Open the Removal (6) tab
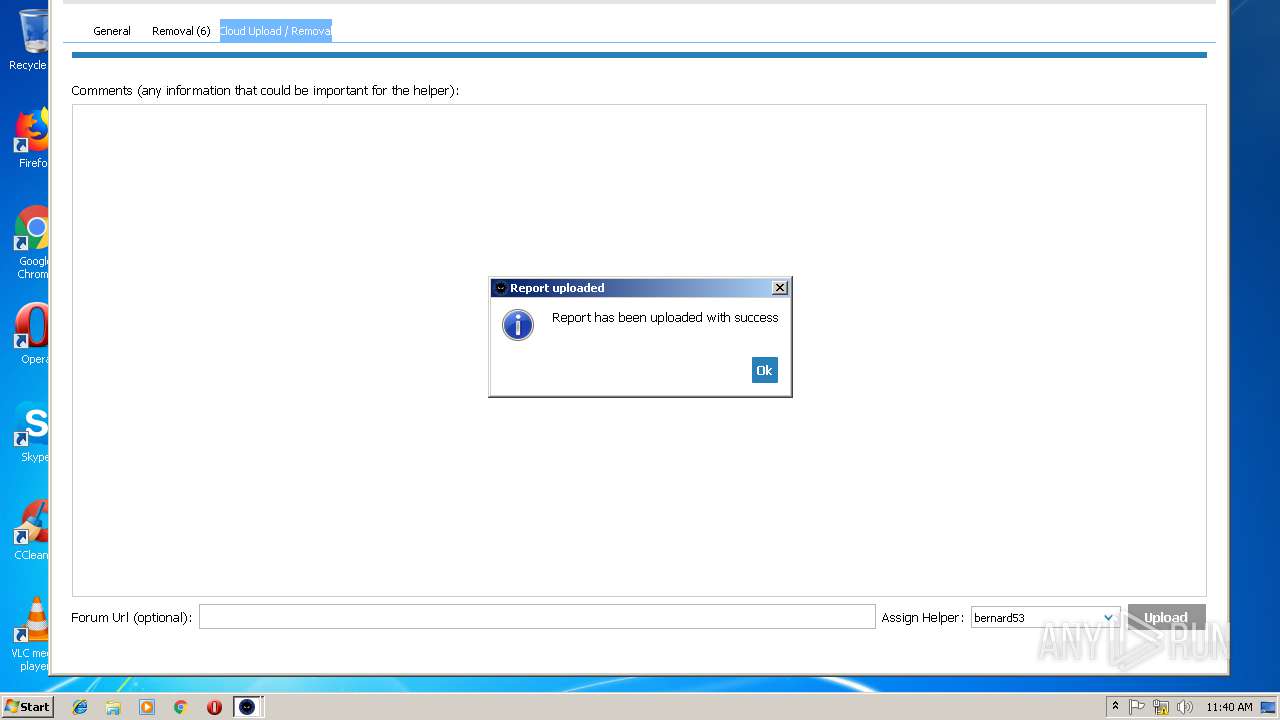The height and width of the screenshot is (720, 1280). pyautogui.click(x=181, y=31)
